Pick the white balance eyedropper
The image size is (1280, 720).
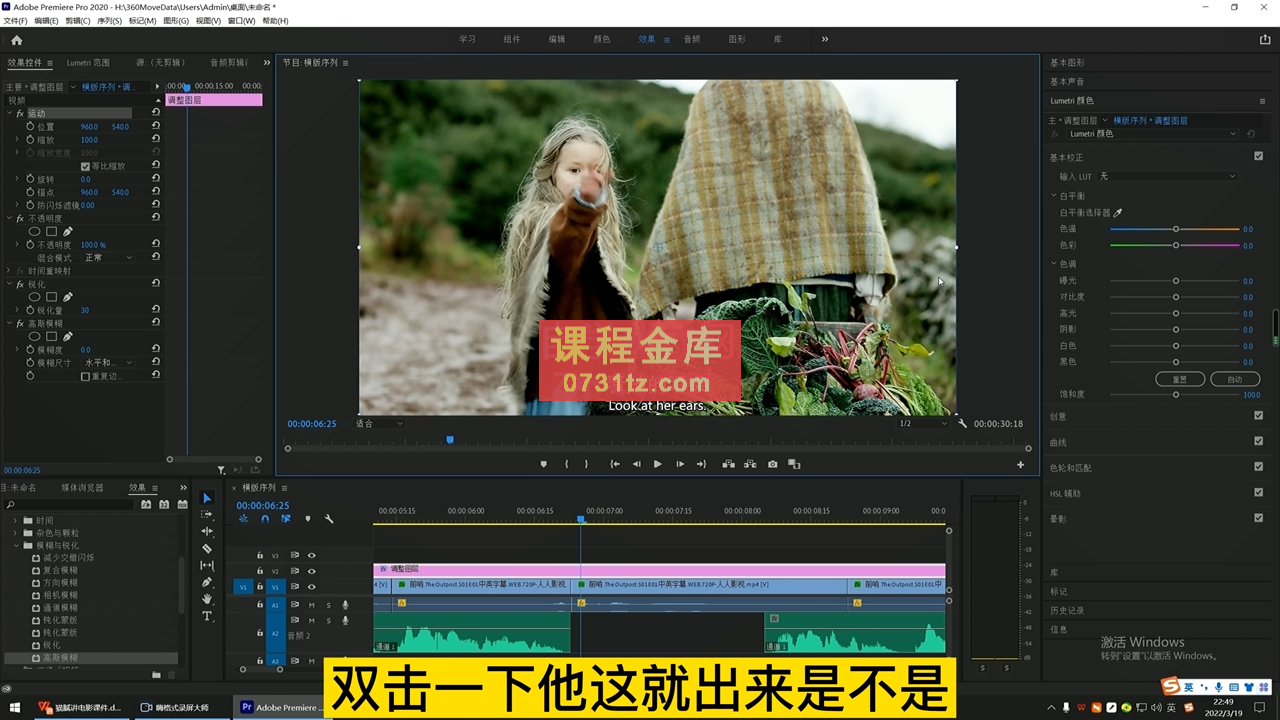point(1118,213)
